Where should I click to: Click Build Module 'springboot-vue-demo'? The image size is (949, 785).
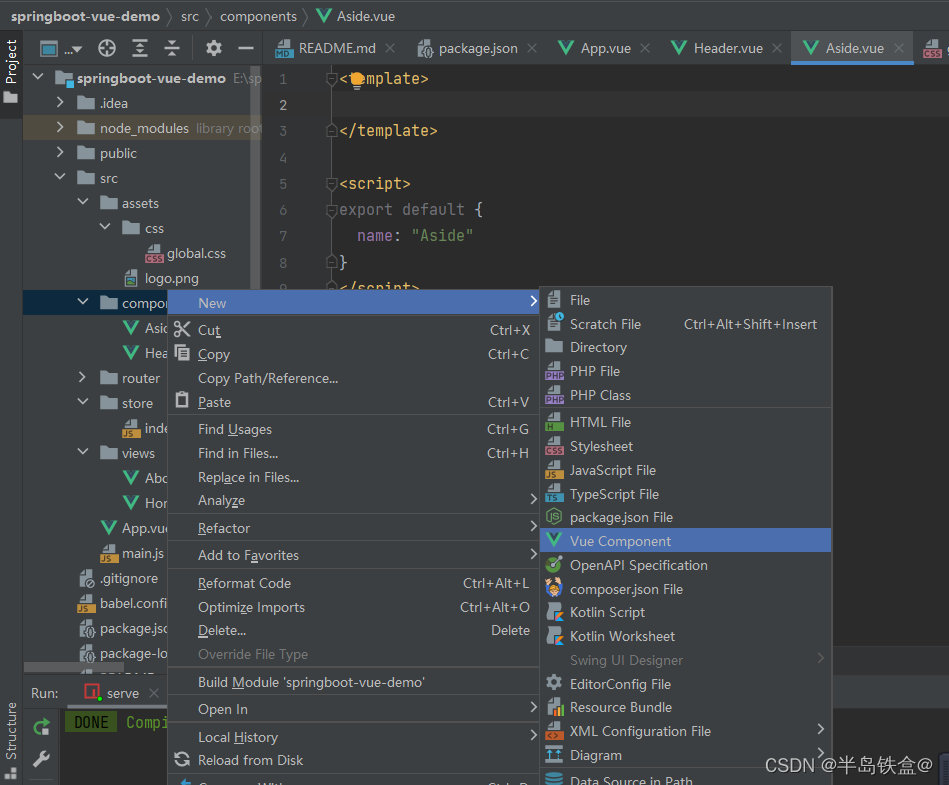[353, 682]
